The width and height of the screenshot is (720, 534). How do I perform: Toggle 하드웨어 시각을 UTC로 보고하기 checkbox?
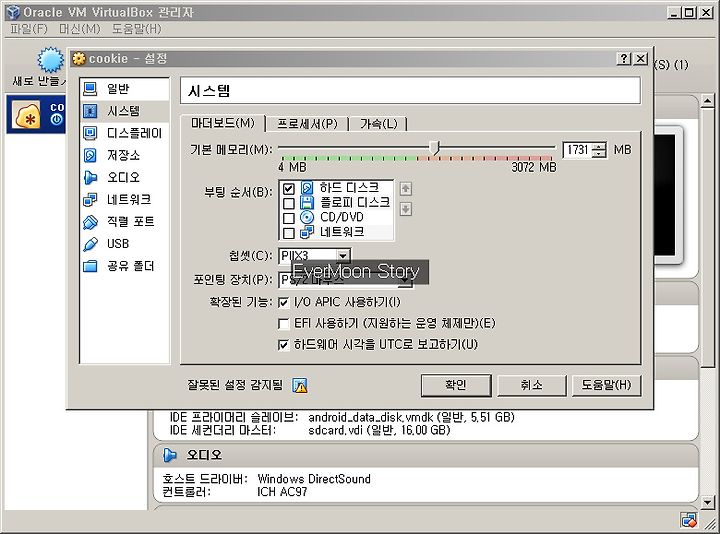click(x=283, y=344)
